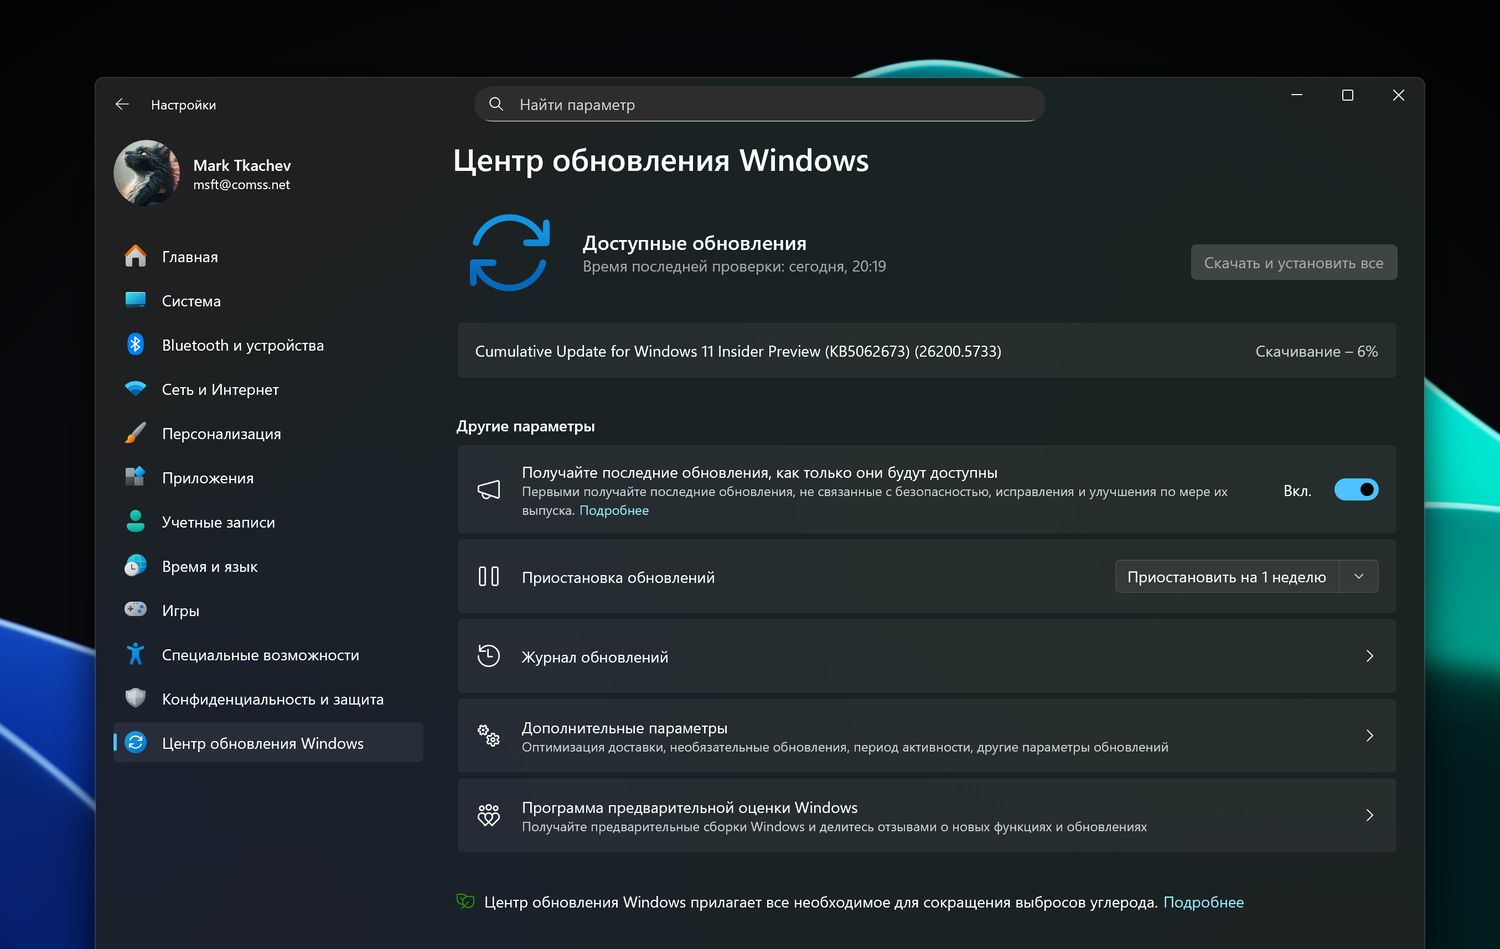Open Дополнительные параметры chevron

[1369, 736]
